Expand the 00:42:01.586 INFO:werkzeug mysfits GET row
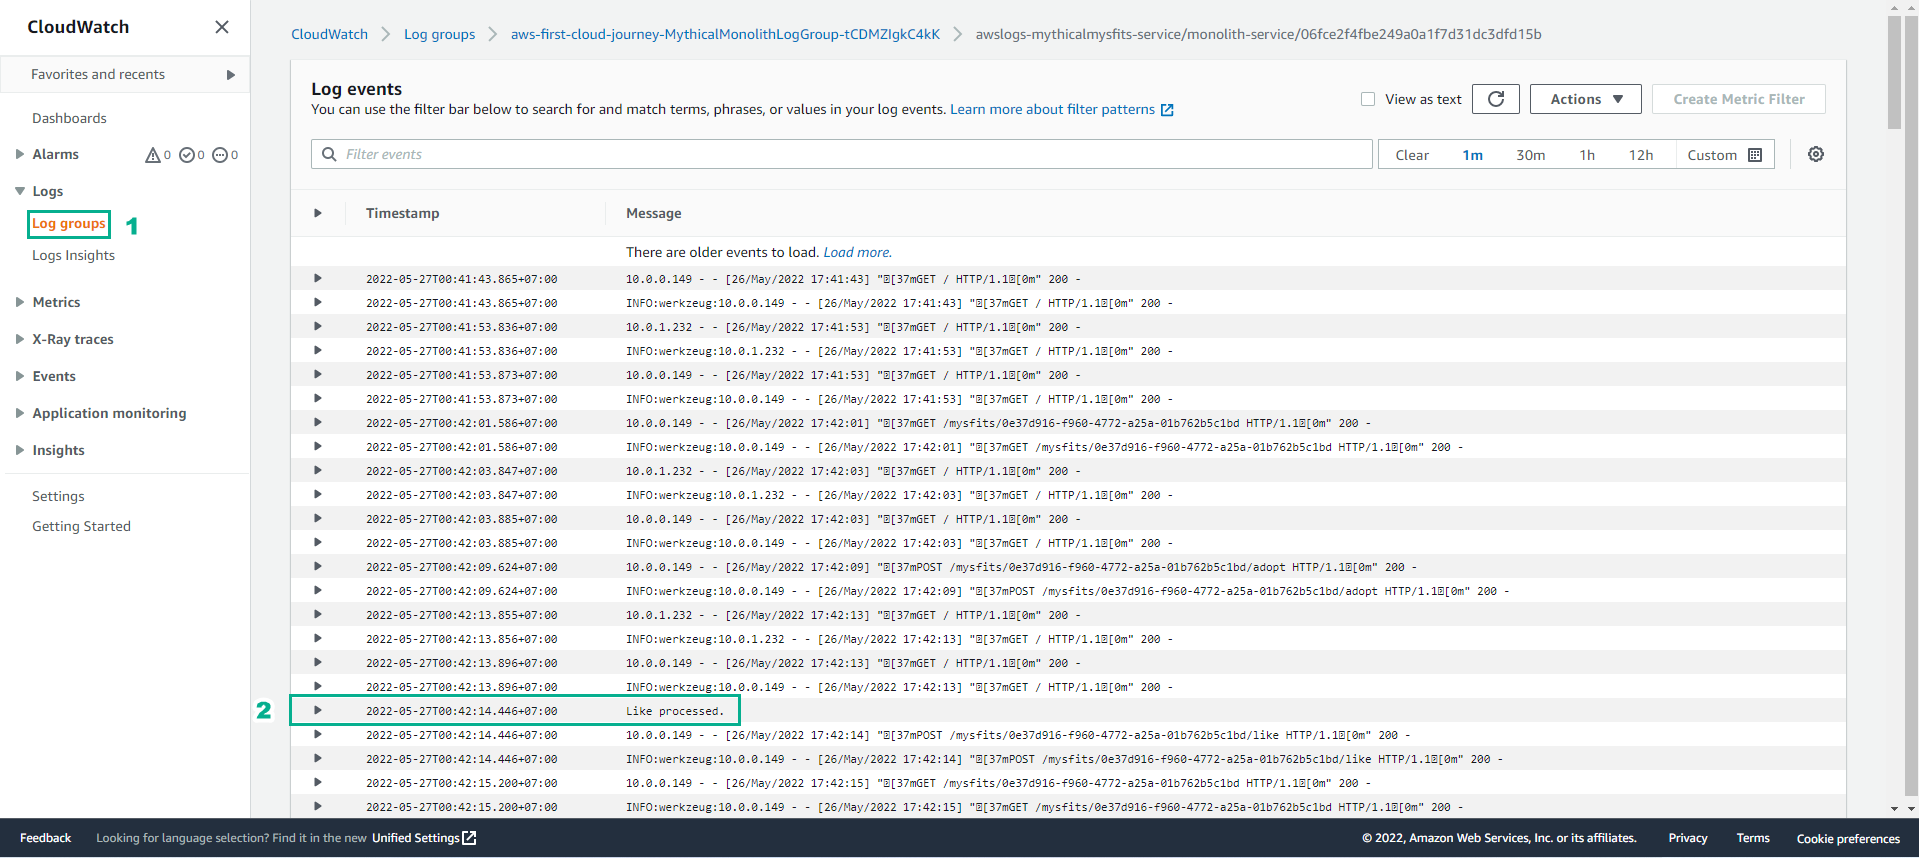This screenshot has width=1919, height=858. (x=318, y=446)
